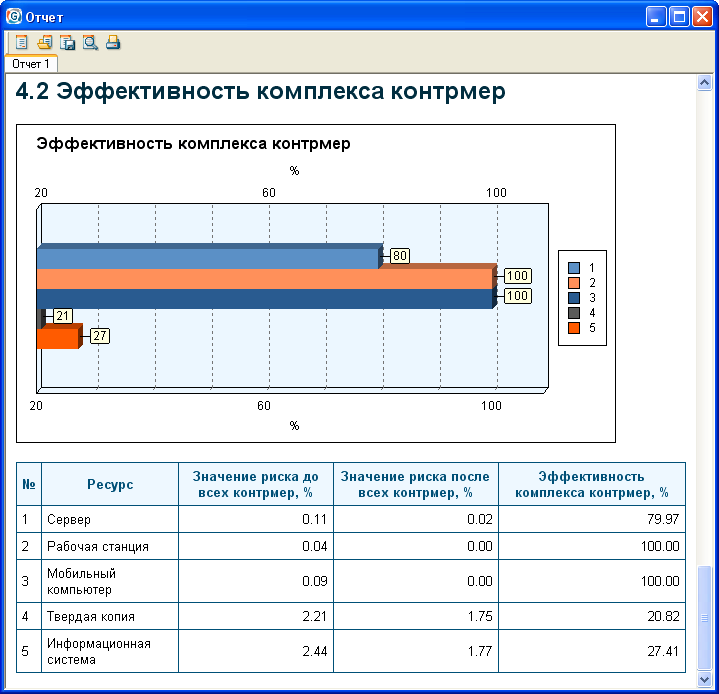
Task: Click header Значение риска после всех контрмер
Action: tap(416, 484)
